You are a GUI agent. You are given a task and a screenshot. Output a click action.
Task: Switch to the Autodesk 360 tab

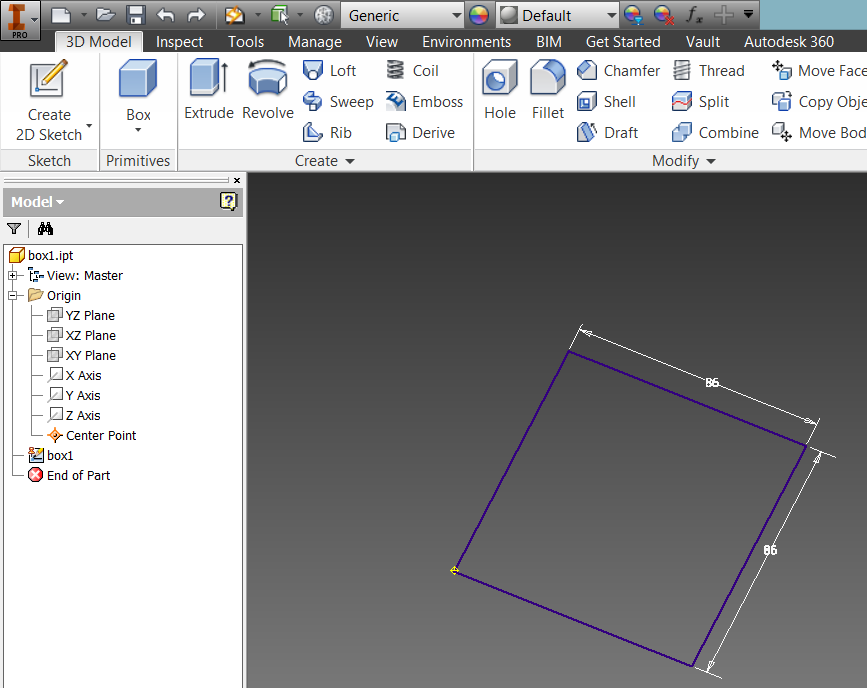[x=788, y=42]
